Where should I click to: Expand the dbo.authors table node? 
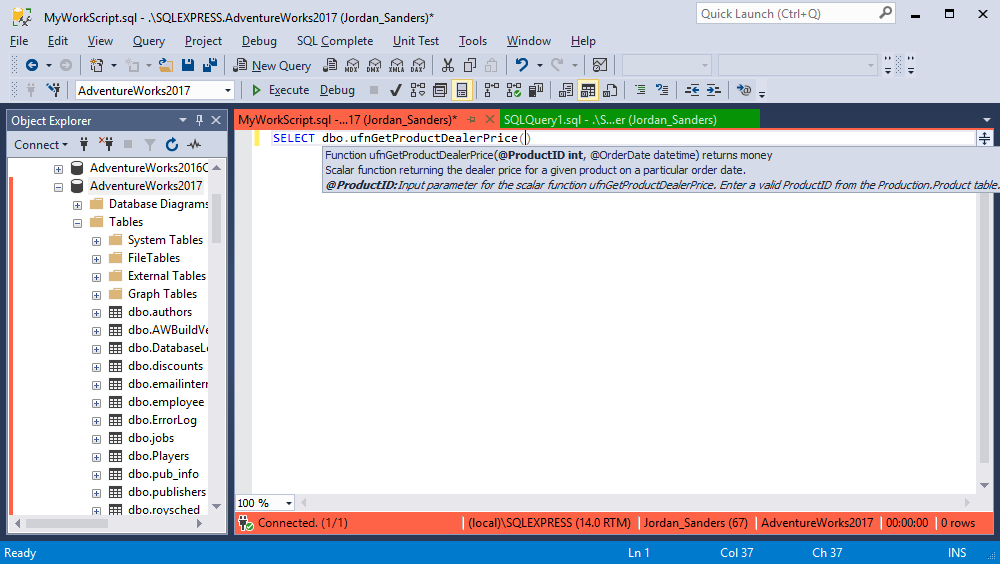click(96, 313)
